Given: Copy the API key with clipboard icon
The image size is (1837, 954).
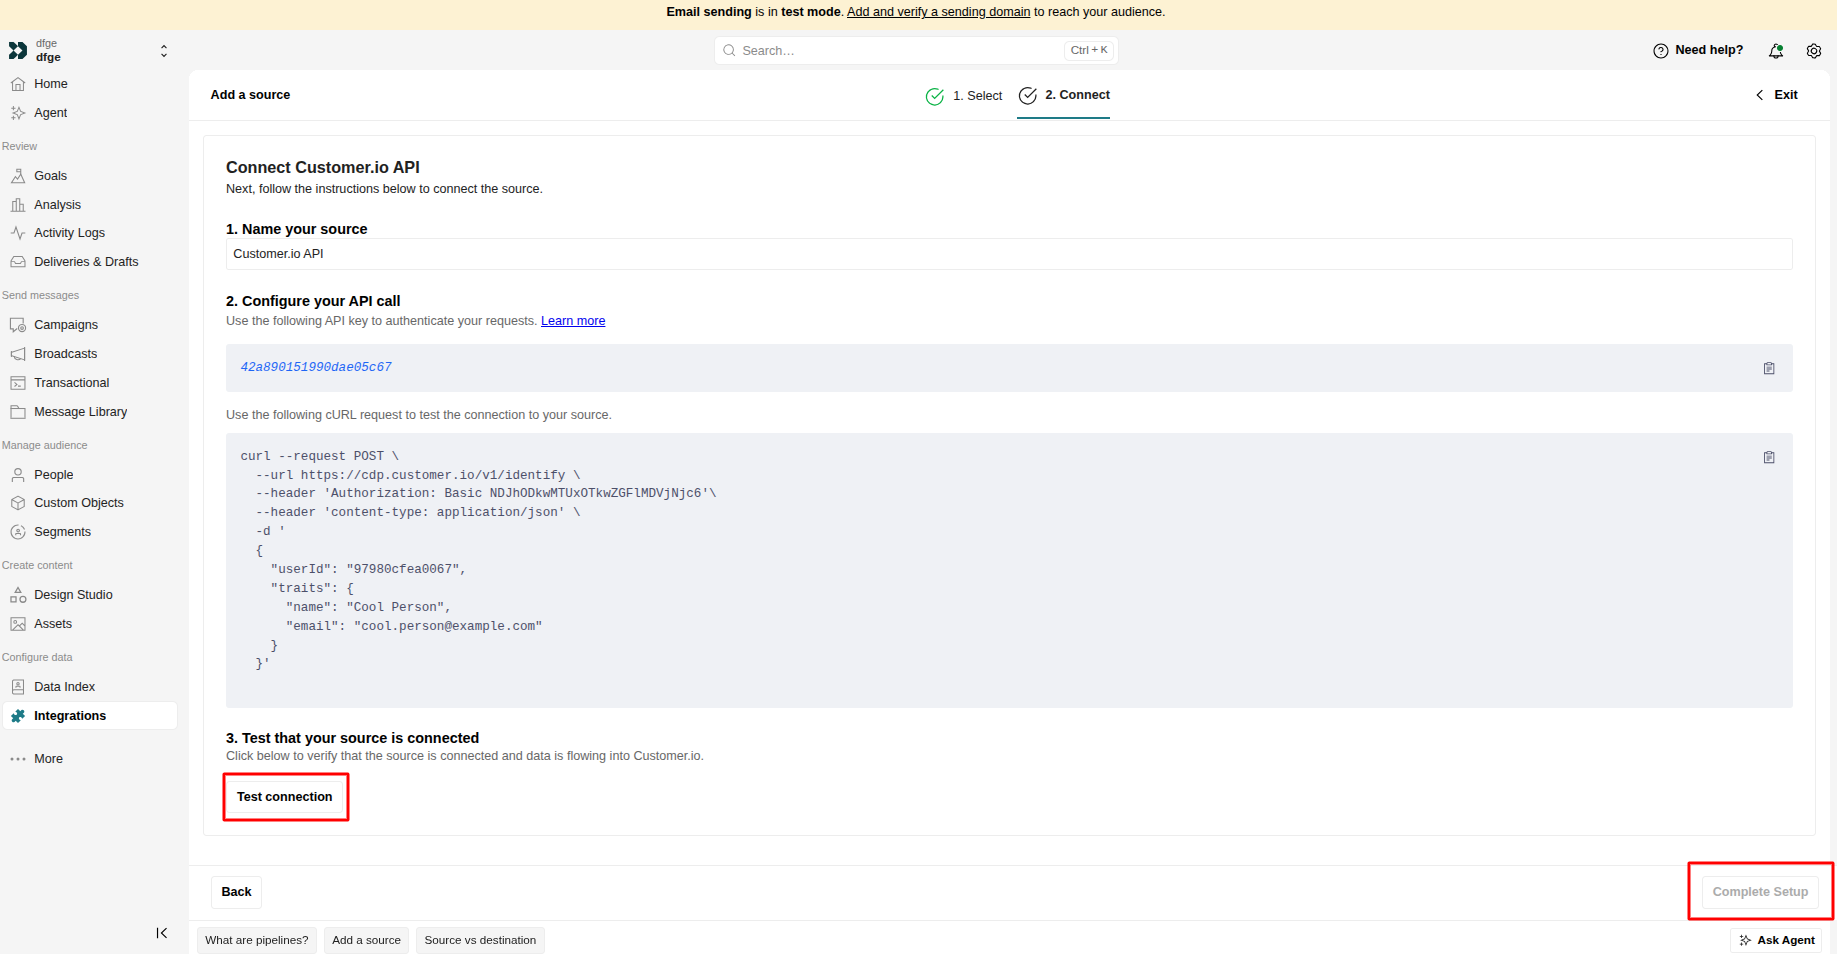Looking at the screenshot, I should click(1769, 368).
